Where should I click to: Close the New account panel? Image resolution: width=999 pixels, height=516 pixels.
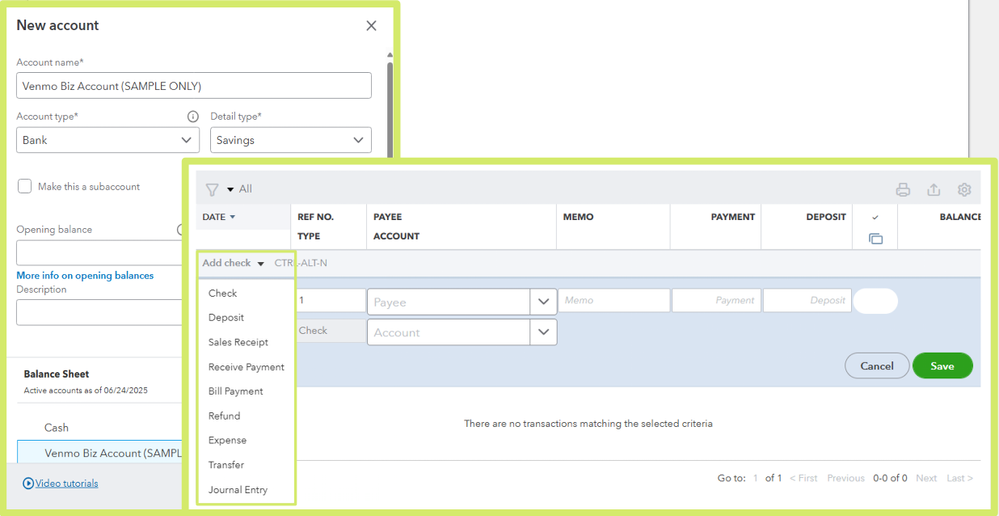[371, 26]
